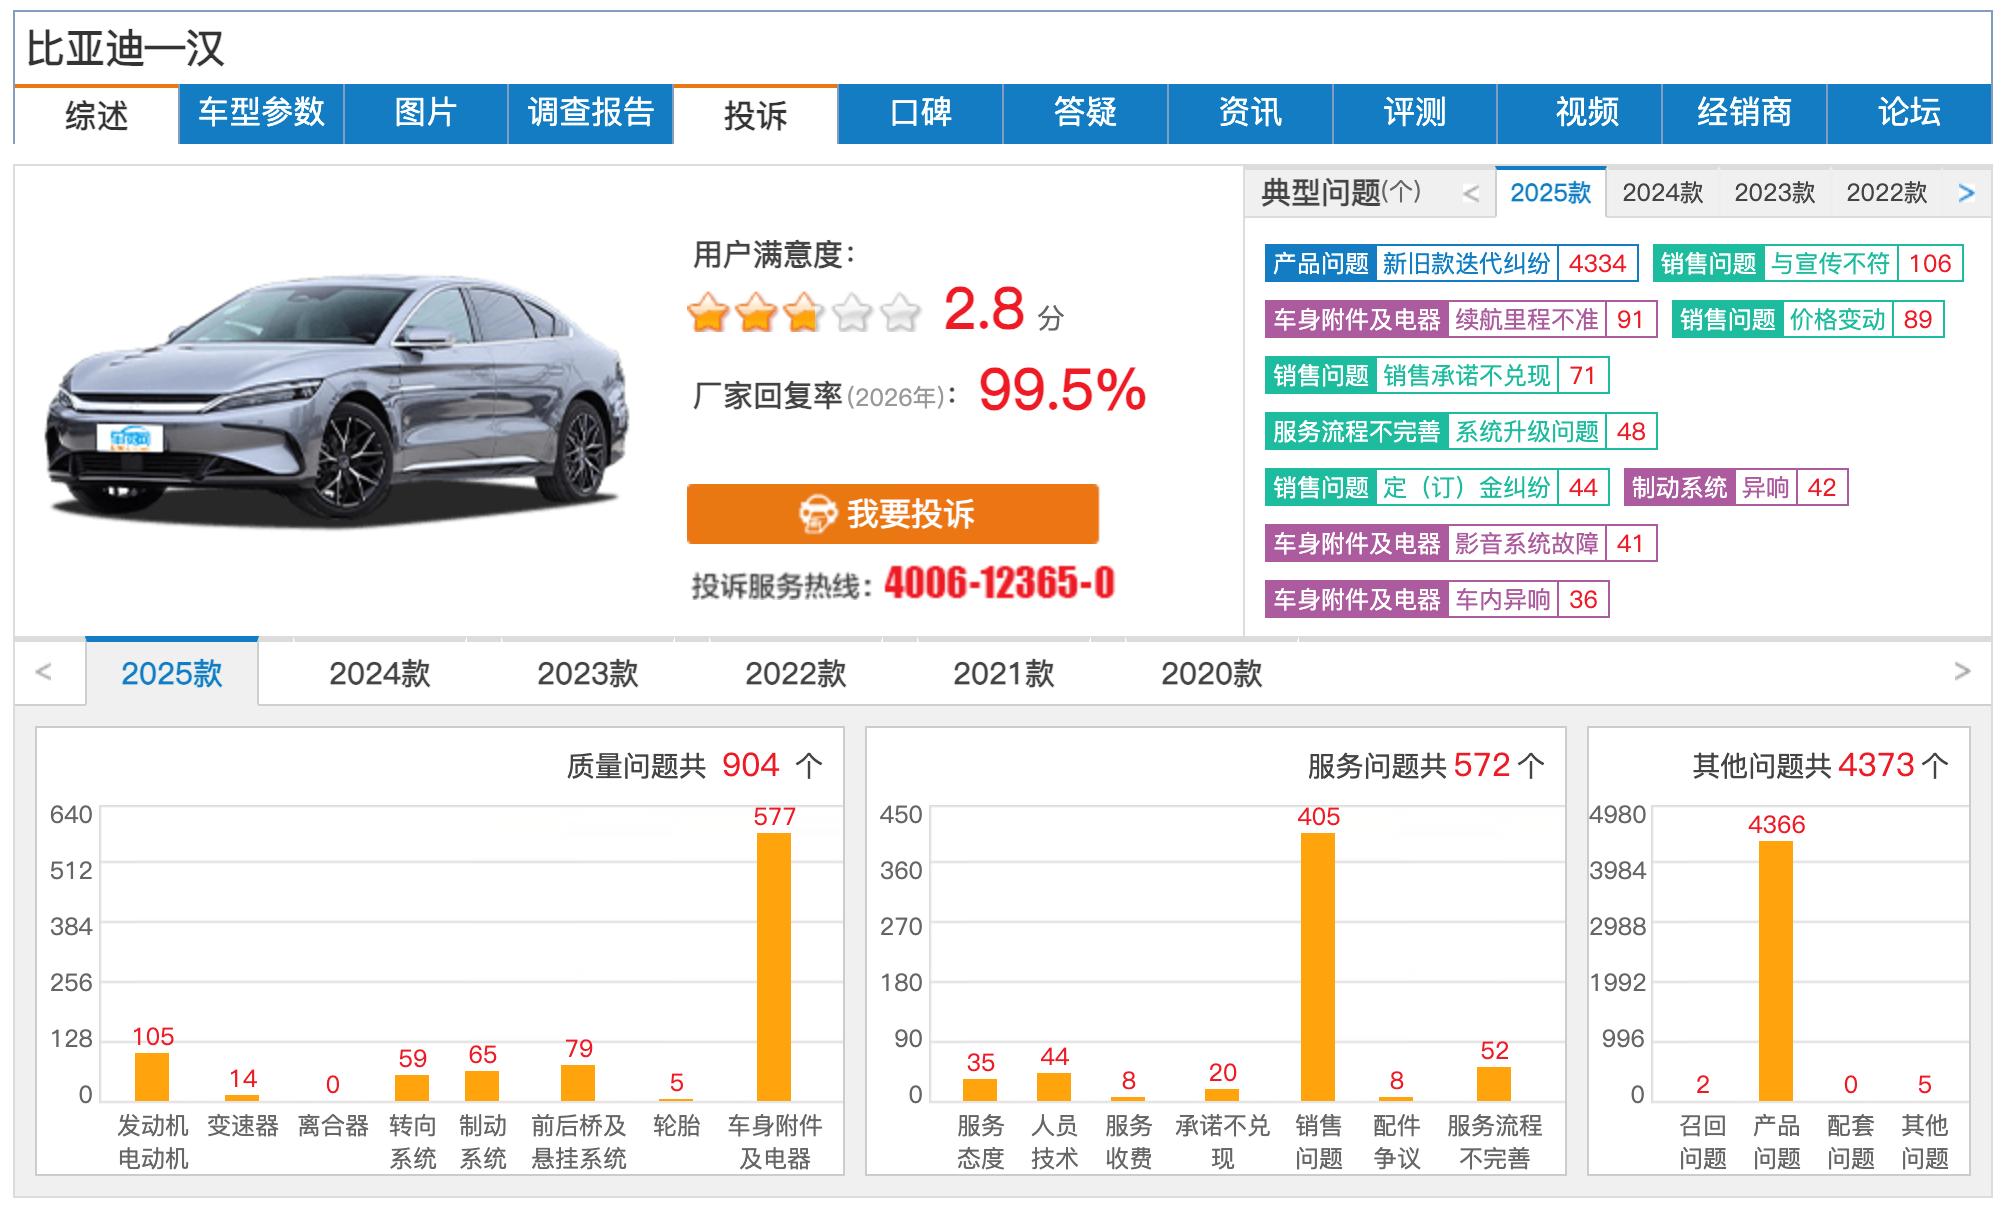
Task: Click the car icon on complaint button
Action: [x=817, y=514]
